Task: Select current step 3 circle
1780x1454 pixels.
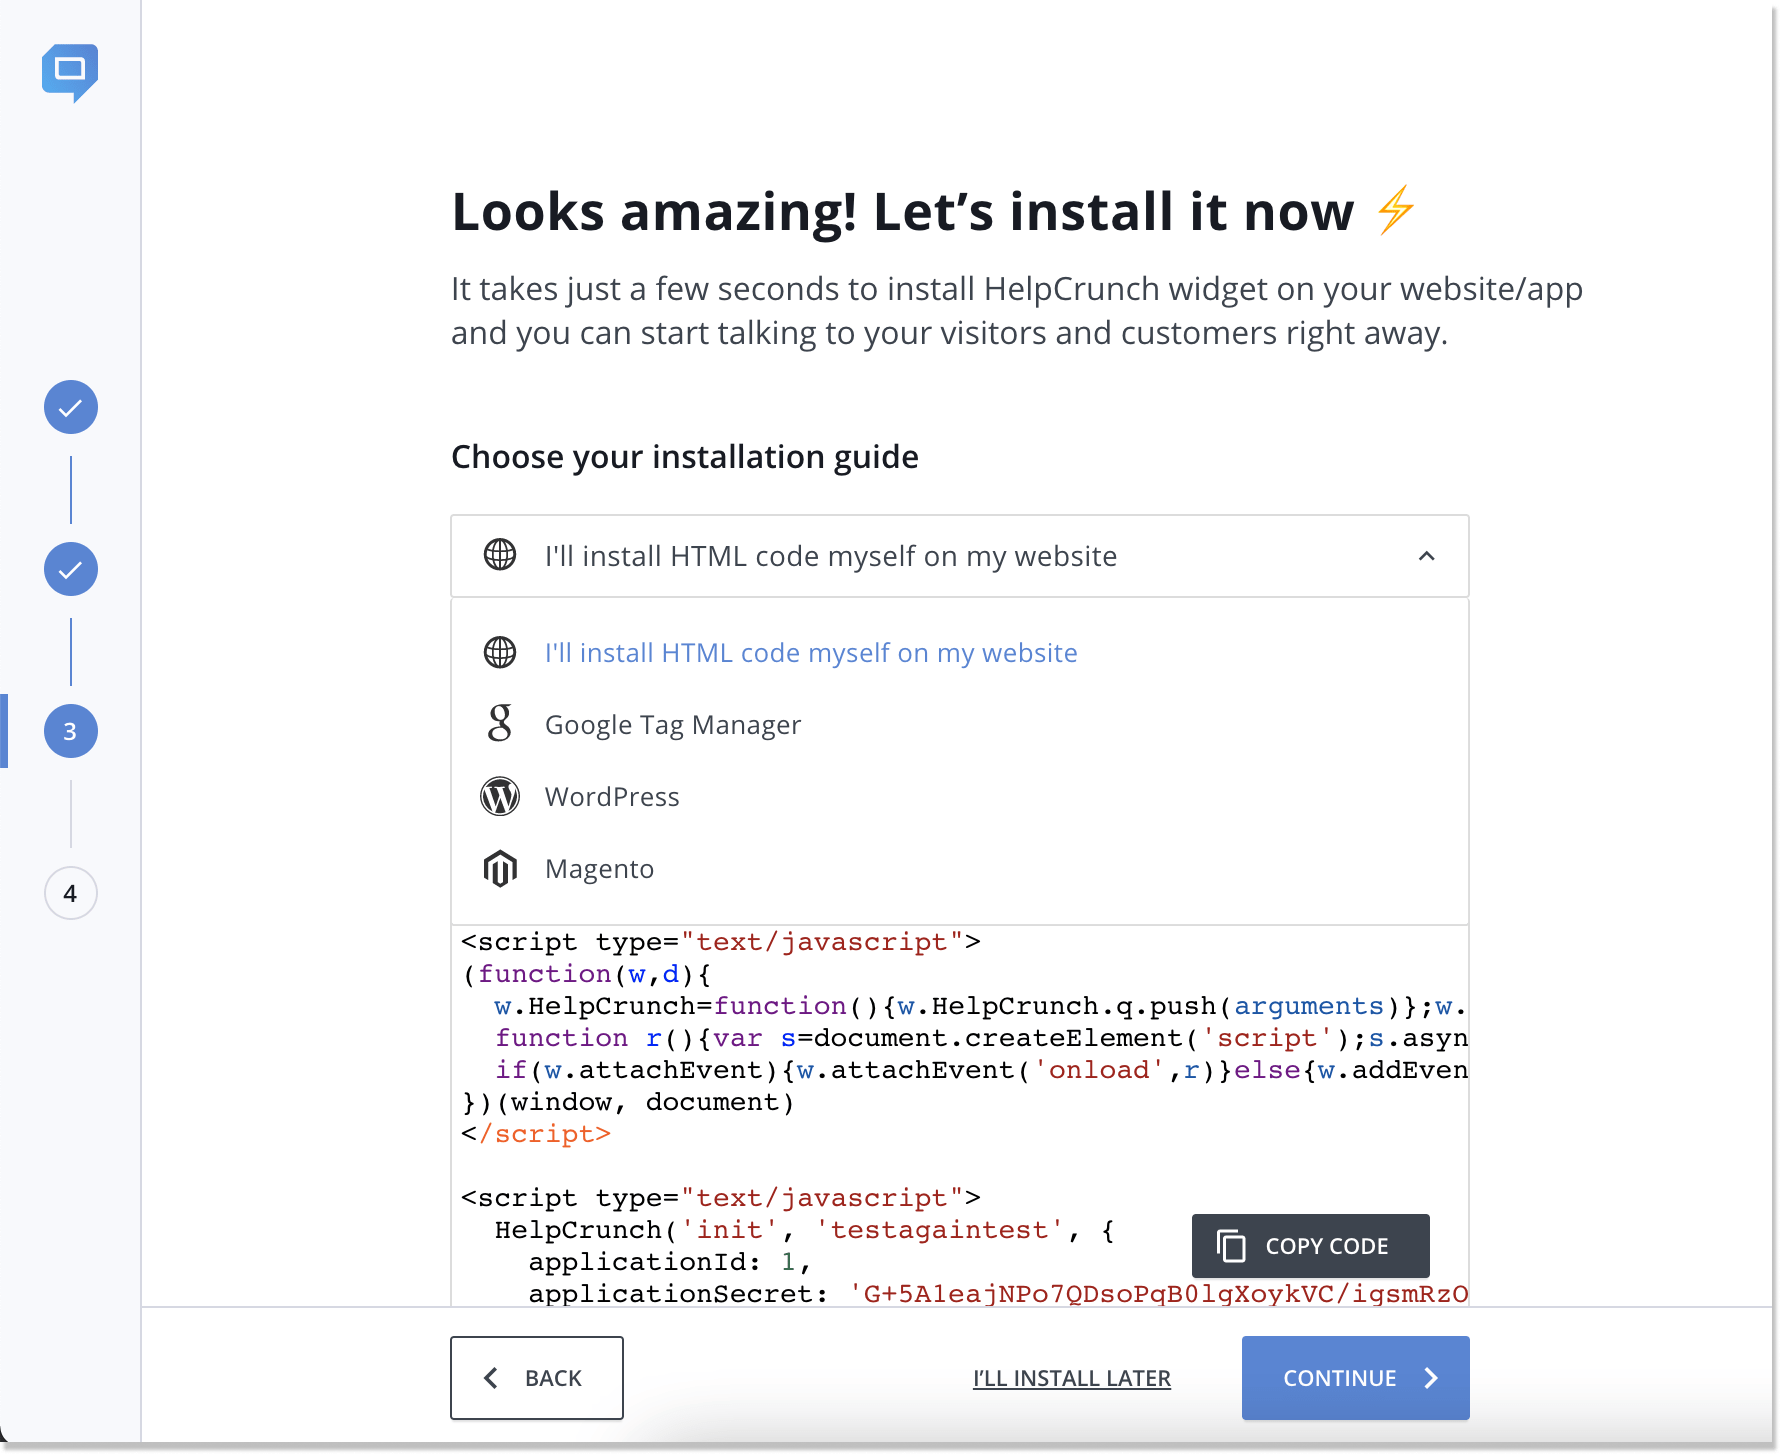Action: (70, 731)
